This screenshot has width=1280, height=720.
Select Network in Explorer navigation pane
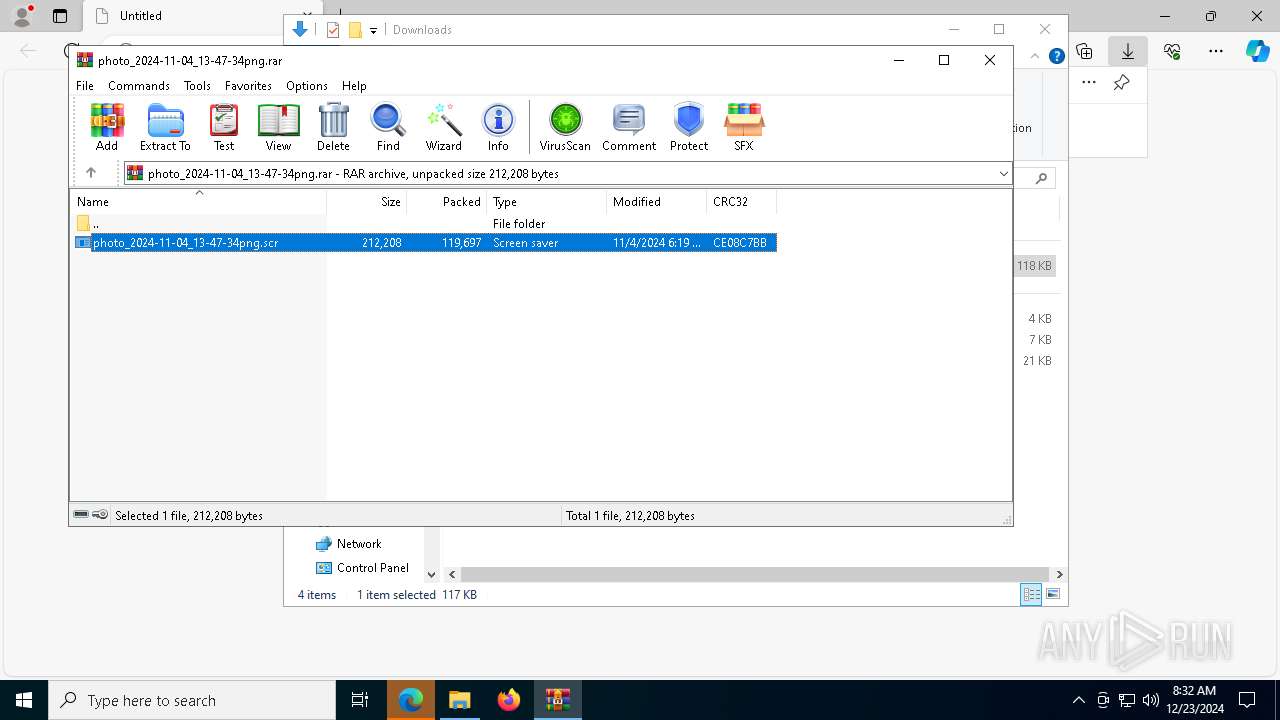(359, 544)
